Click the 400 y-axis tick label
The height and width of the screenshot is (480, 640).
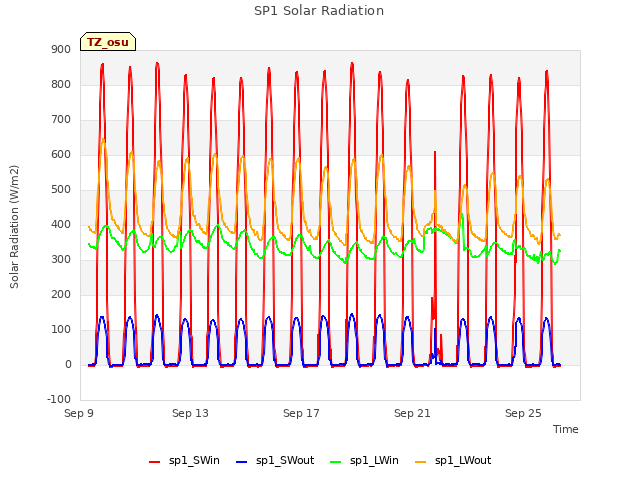pos(61,224)
